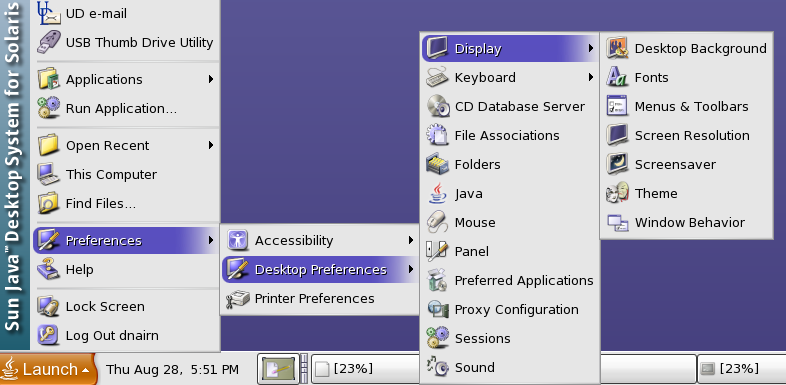Click the Panel preferences icon
Viewport: 786px width, 385px height.
point(438,252)
